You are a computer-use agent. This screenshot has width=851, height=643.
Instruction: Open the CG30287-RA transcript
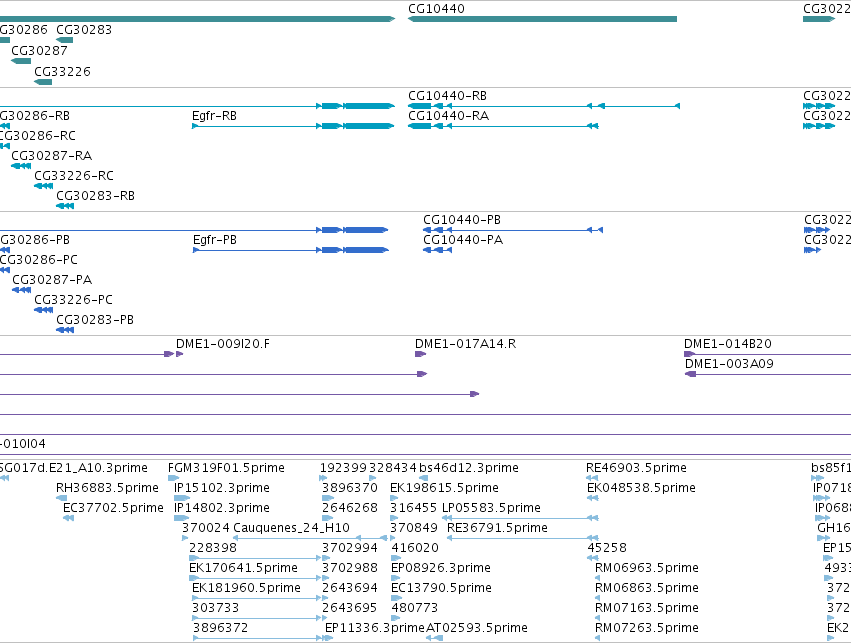21,165
